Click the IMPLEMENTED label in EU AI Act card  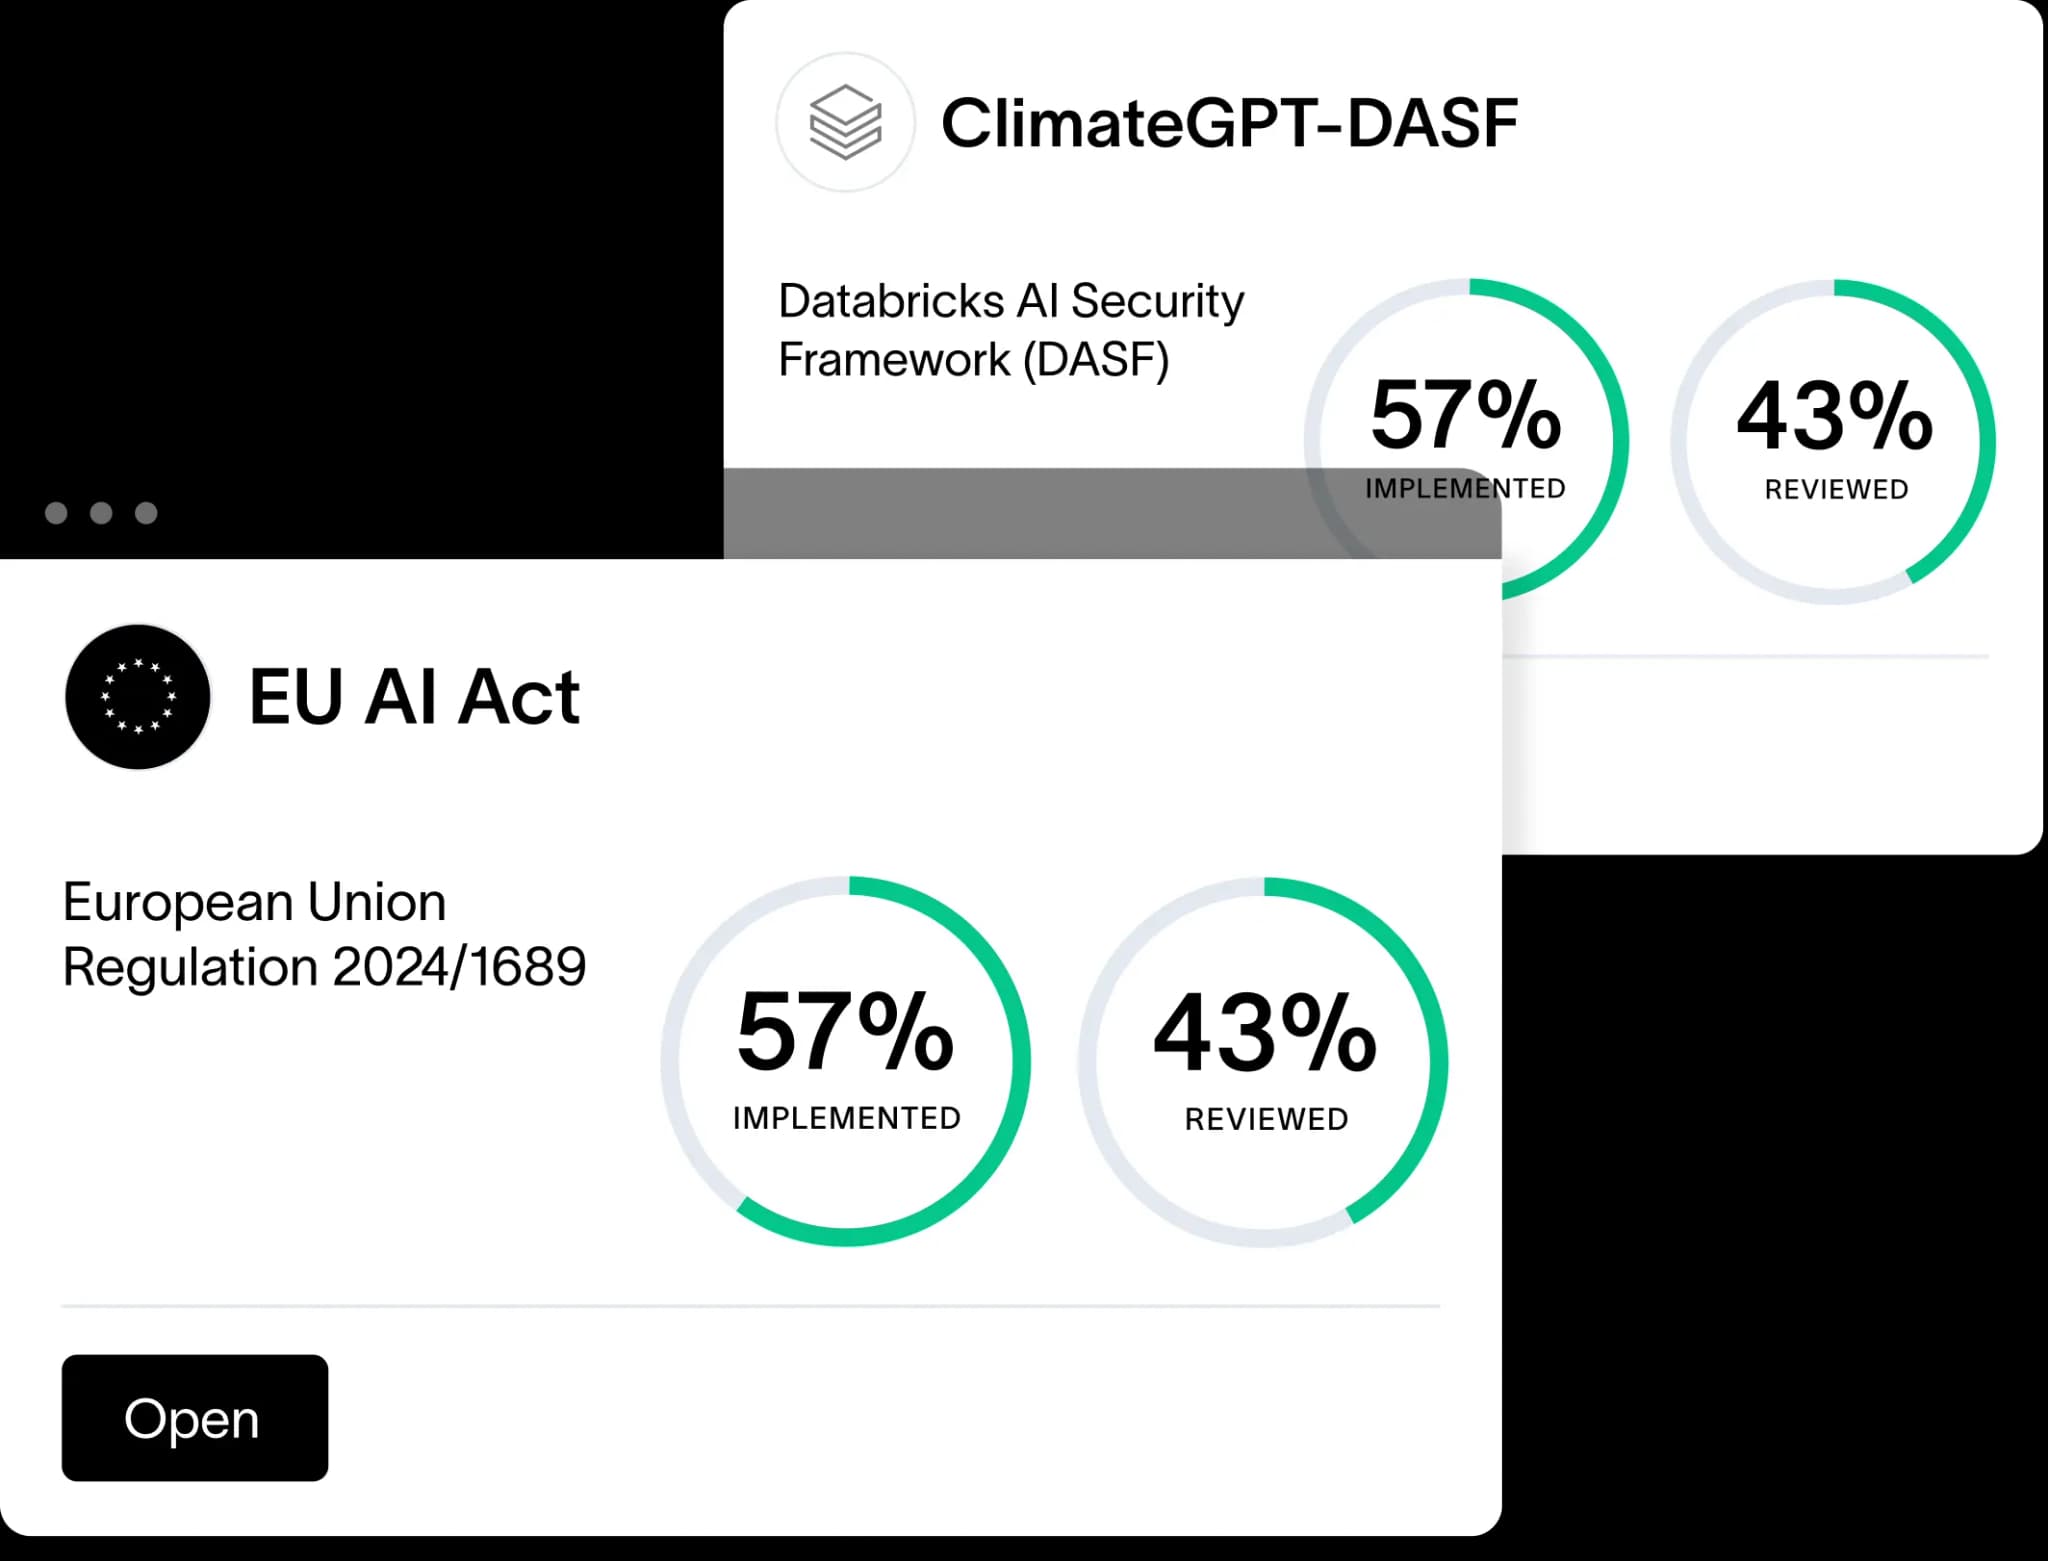[846, 1118]
